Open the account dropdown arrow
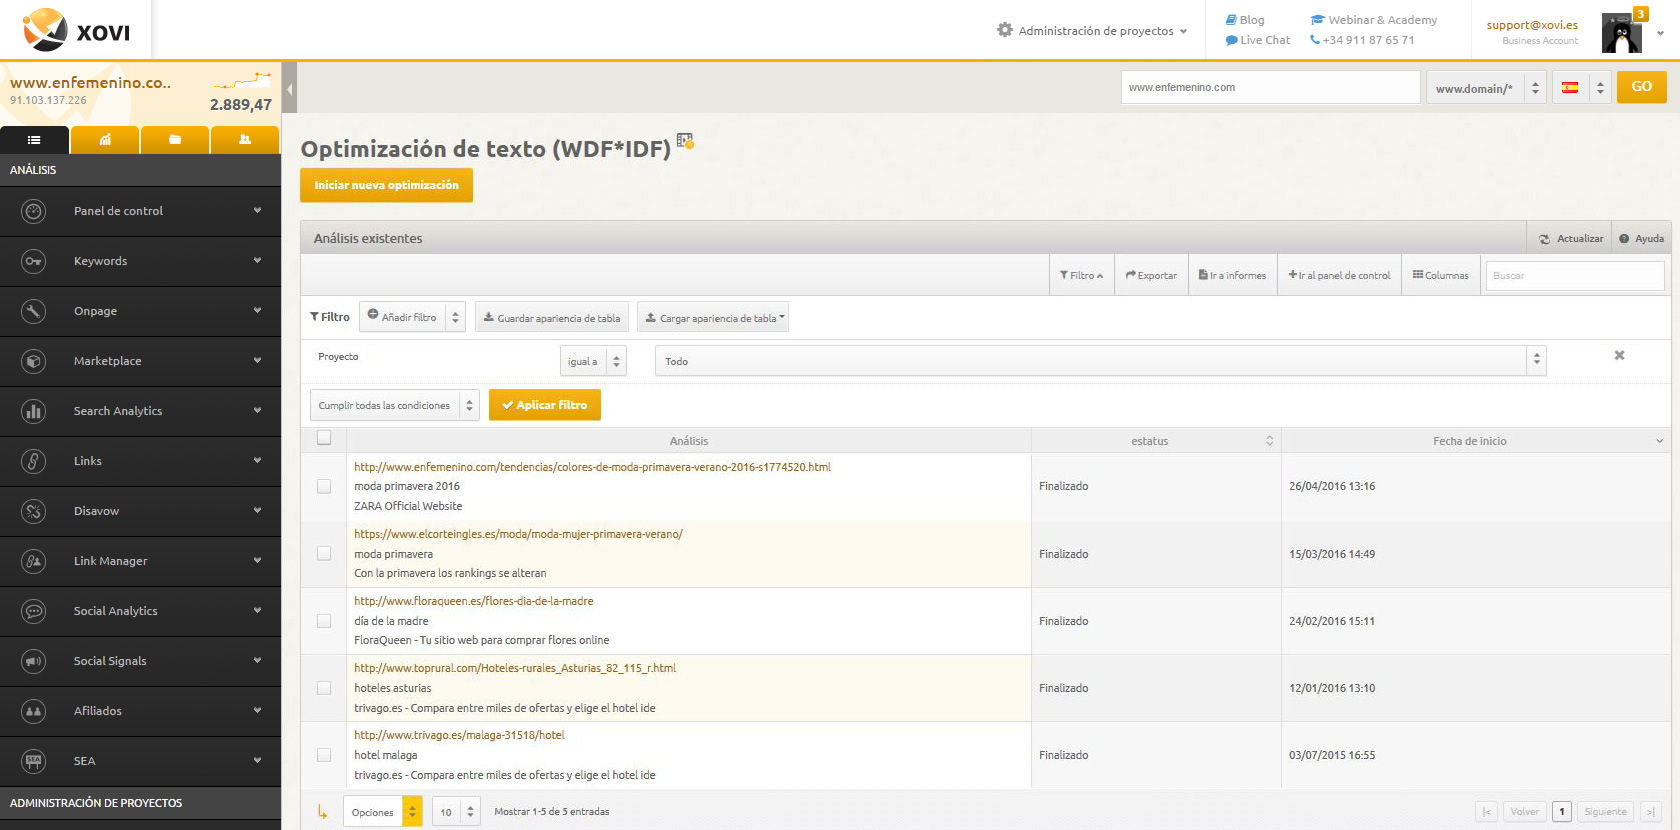This screenshot has height=830, width=1680. tap(1660, 33)
